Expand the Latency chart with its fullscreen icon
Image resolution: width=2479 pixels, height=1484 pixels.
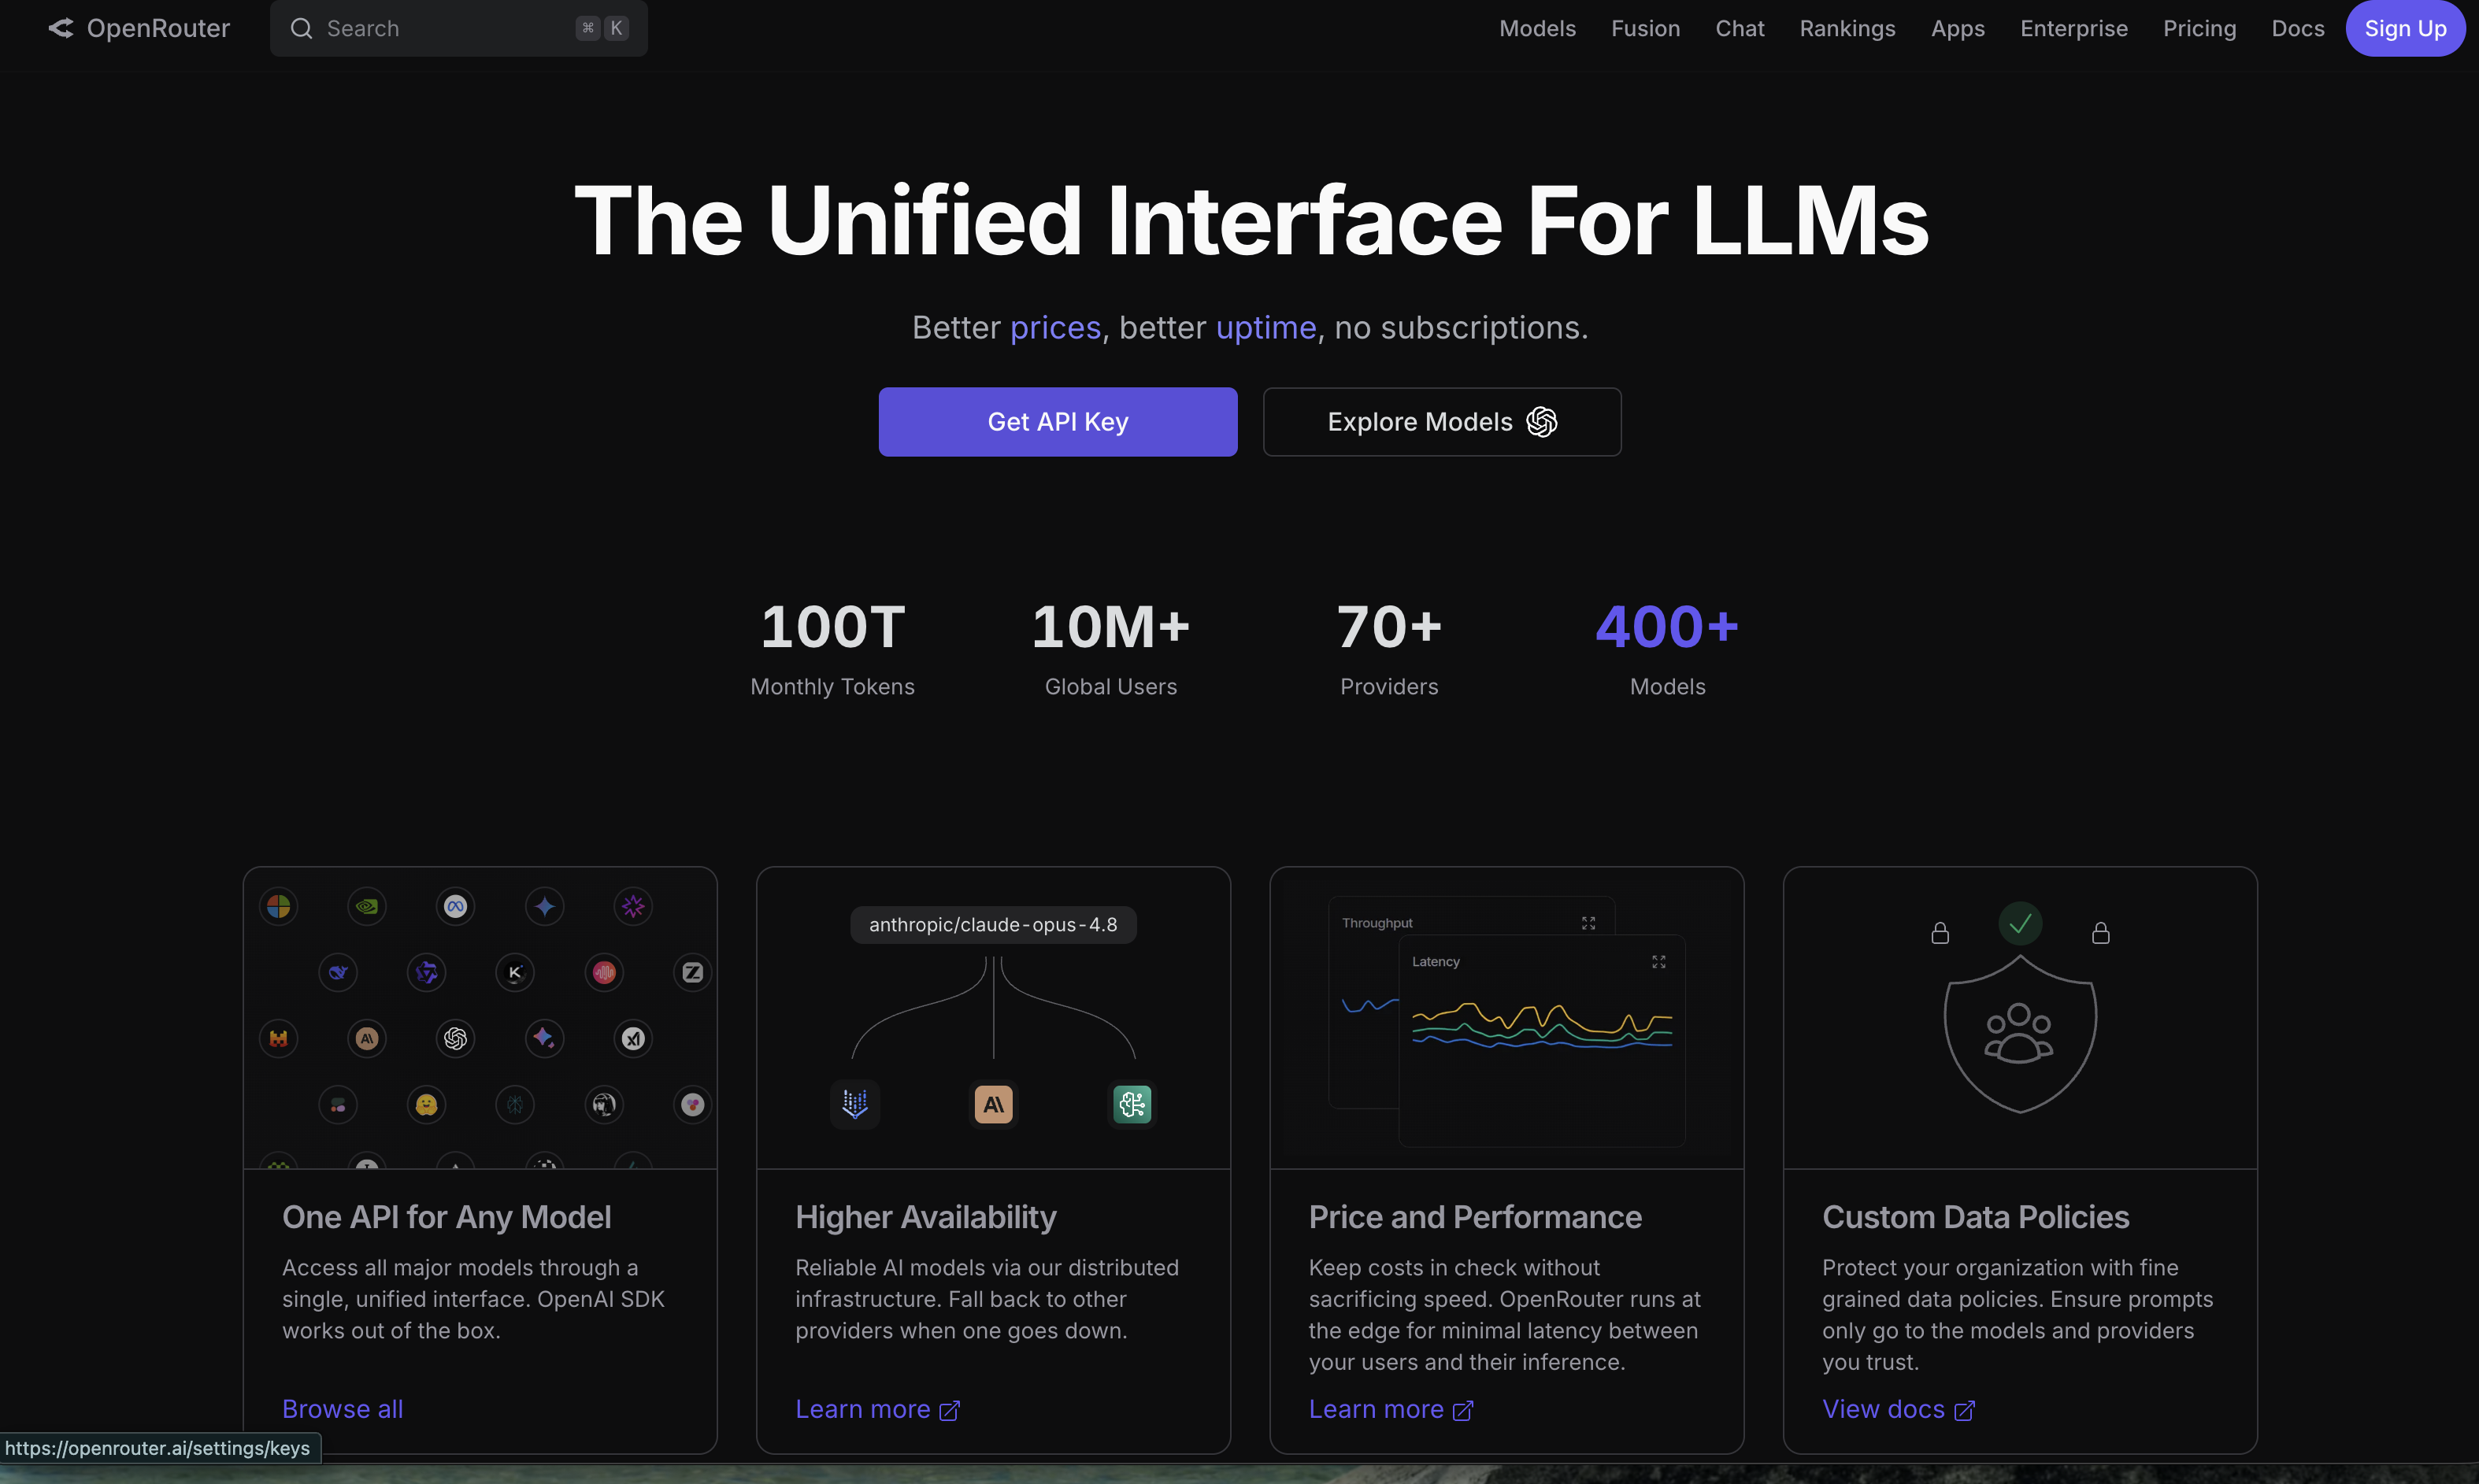1658,962
